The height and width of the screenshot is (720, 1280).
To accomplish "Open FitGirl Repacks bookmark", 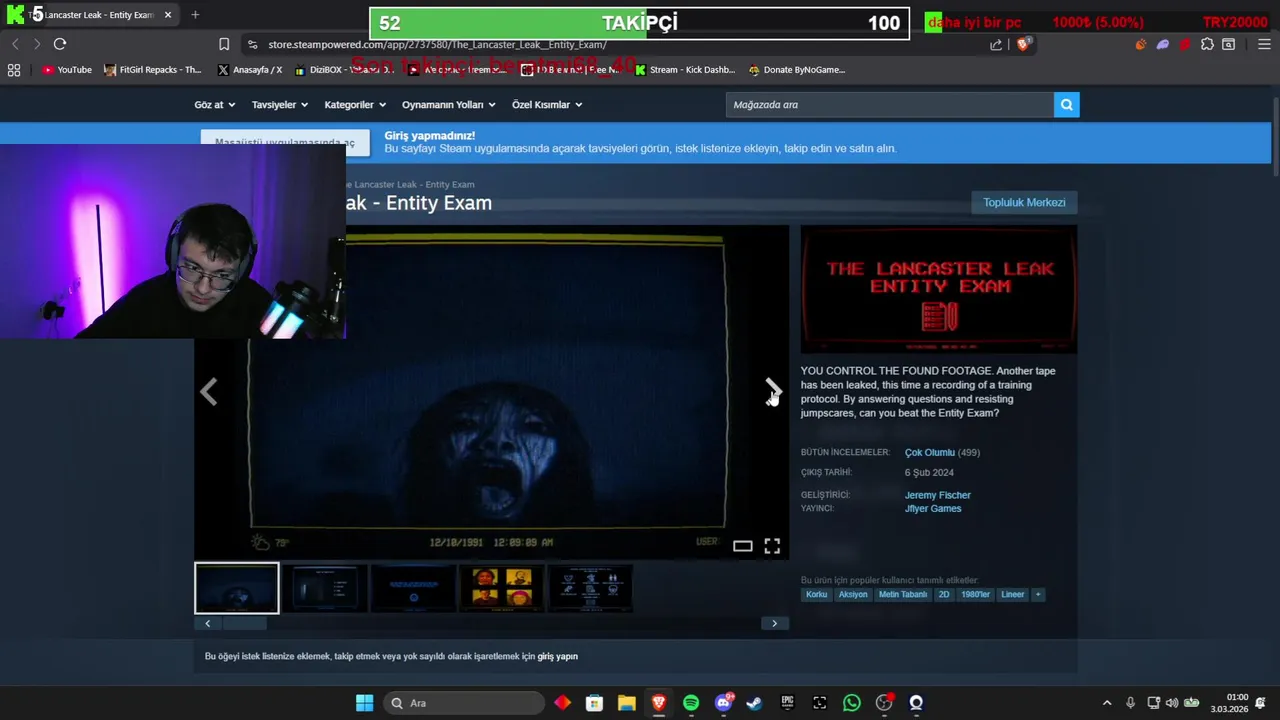I will coord(153,70).
